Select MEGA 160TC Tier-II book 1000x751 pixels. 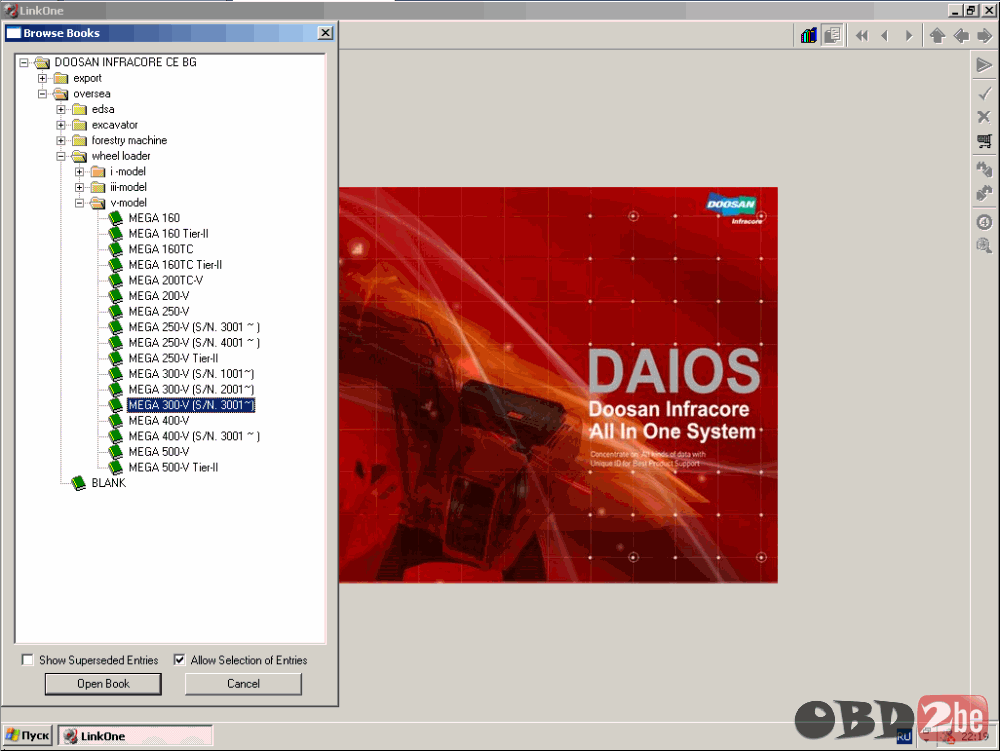click(175, 265)
